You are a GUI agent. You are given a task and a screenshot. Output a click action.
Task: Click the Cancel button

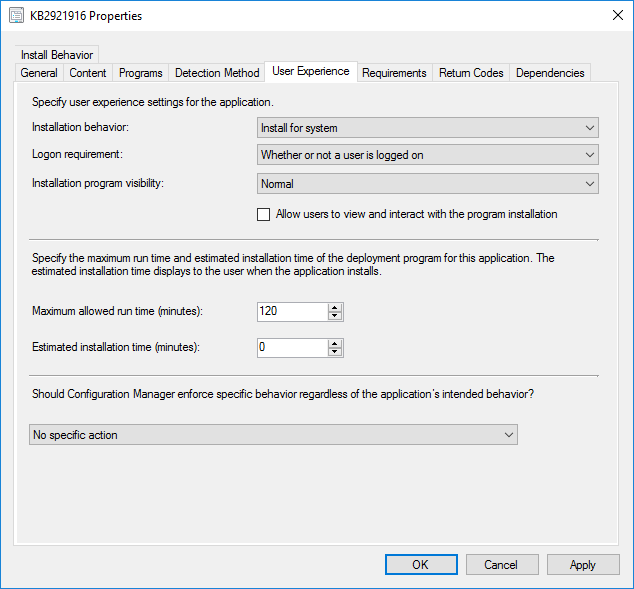pos(502,564)
